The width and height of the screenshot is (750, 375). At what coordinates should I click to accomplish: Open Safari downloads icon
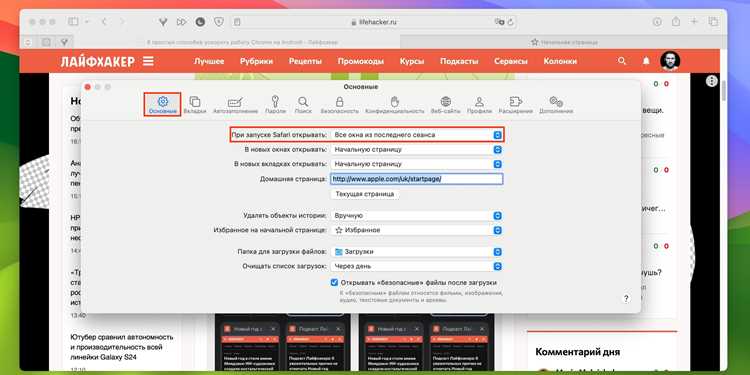coord(657,22)
